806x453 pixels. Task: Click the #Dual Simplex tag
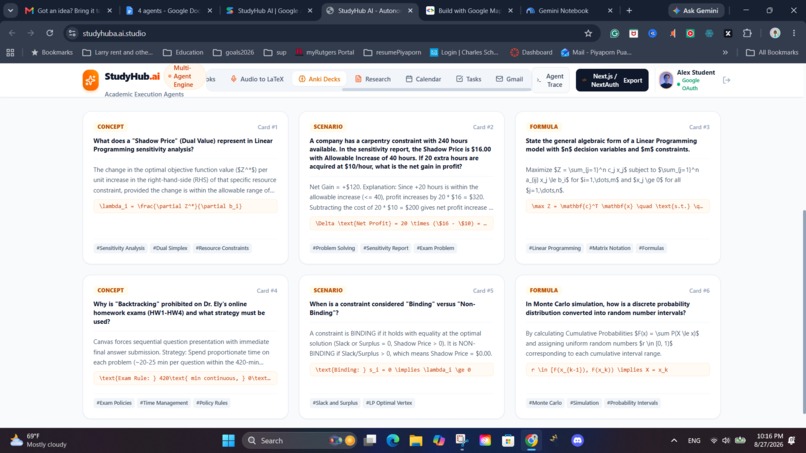pyautogui.click(x=170, y=248)
